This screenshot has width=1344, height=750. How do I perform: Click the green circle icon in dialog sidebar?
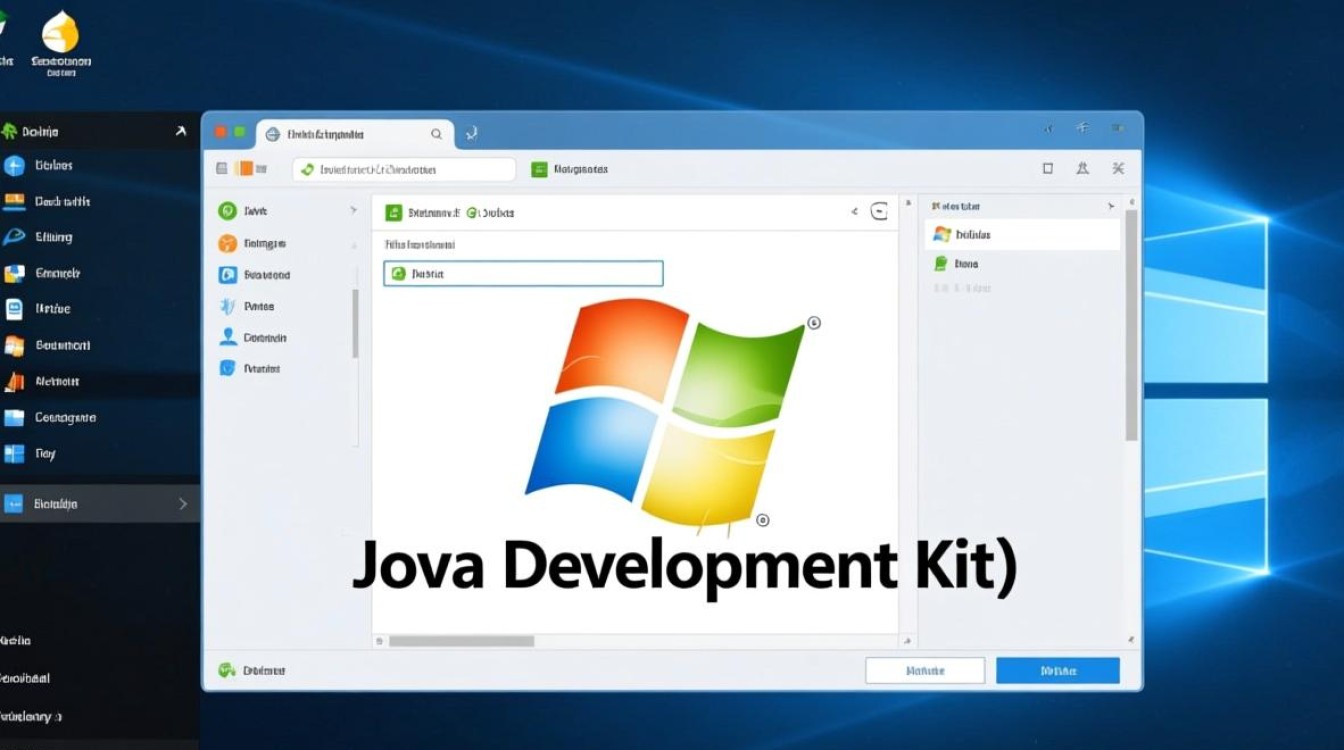[x=227, y=211]
